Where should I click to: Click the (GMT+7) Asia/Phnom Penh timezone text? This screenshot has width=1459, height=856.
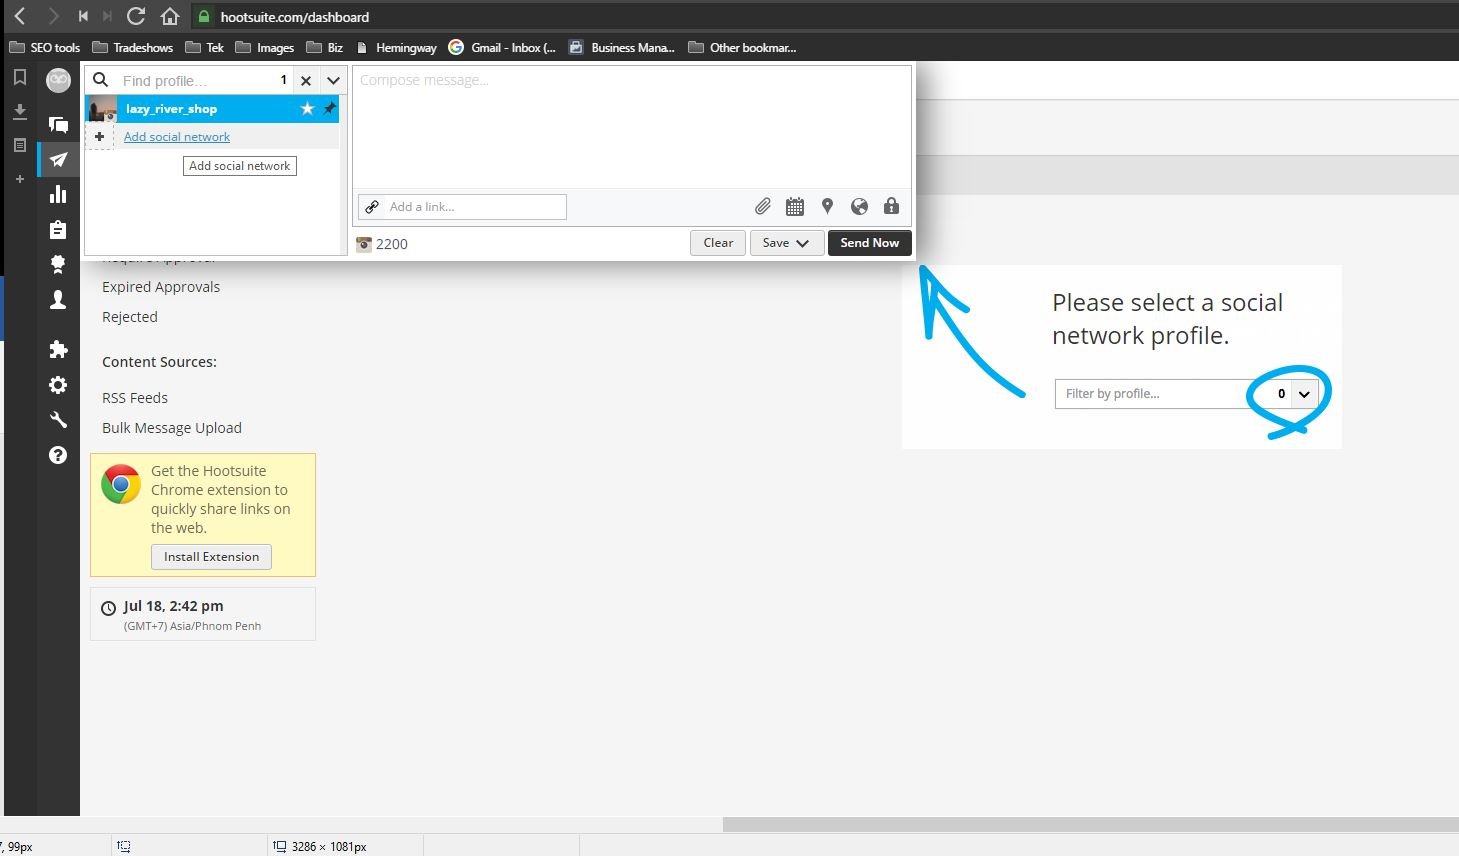(192, 626)
